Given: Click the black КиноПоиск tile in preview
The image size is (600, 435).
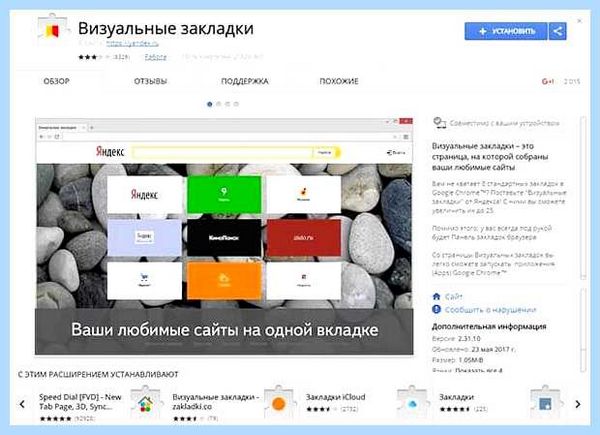Looking at the screenshot, I should pos(224,238).
